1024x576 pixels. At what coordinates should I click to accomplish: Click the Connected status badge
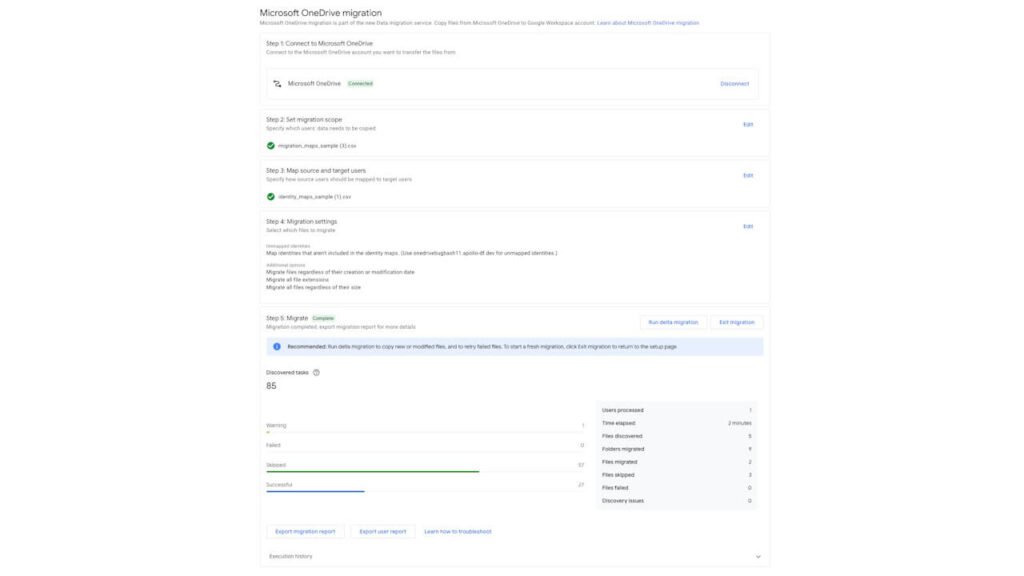tap(360, 84)
